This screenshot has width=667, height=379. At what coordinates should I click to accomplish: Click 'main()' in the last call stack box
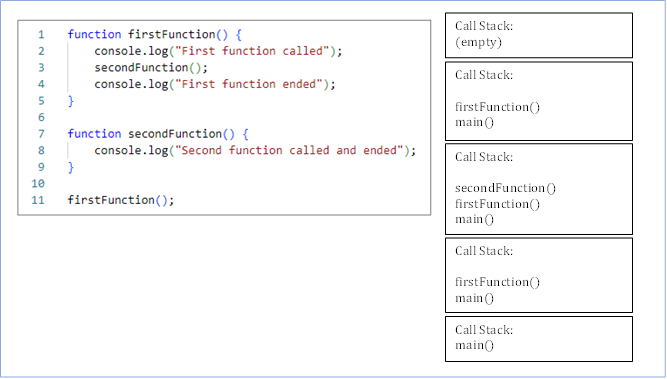click(x=474, y=345)
